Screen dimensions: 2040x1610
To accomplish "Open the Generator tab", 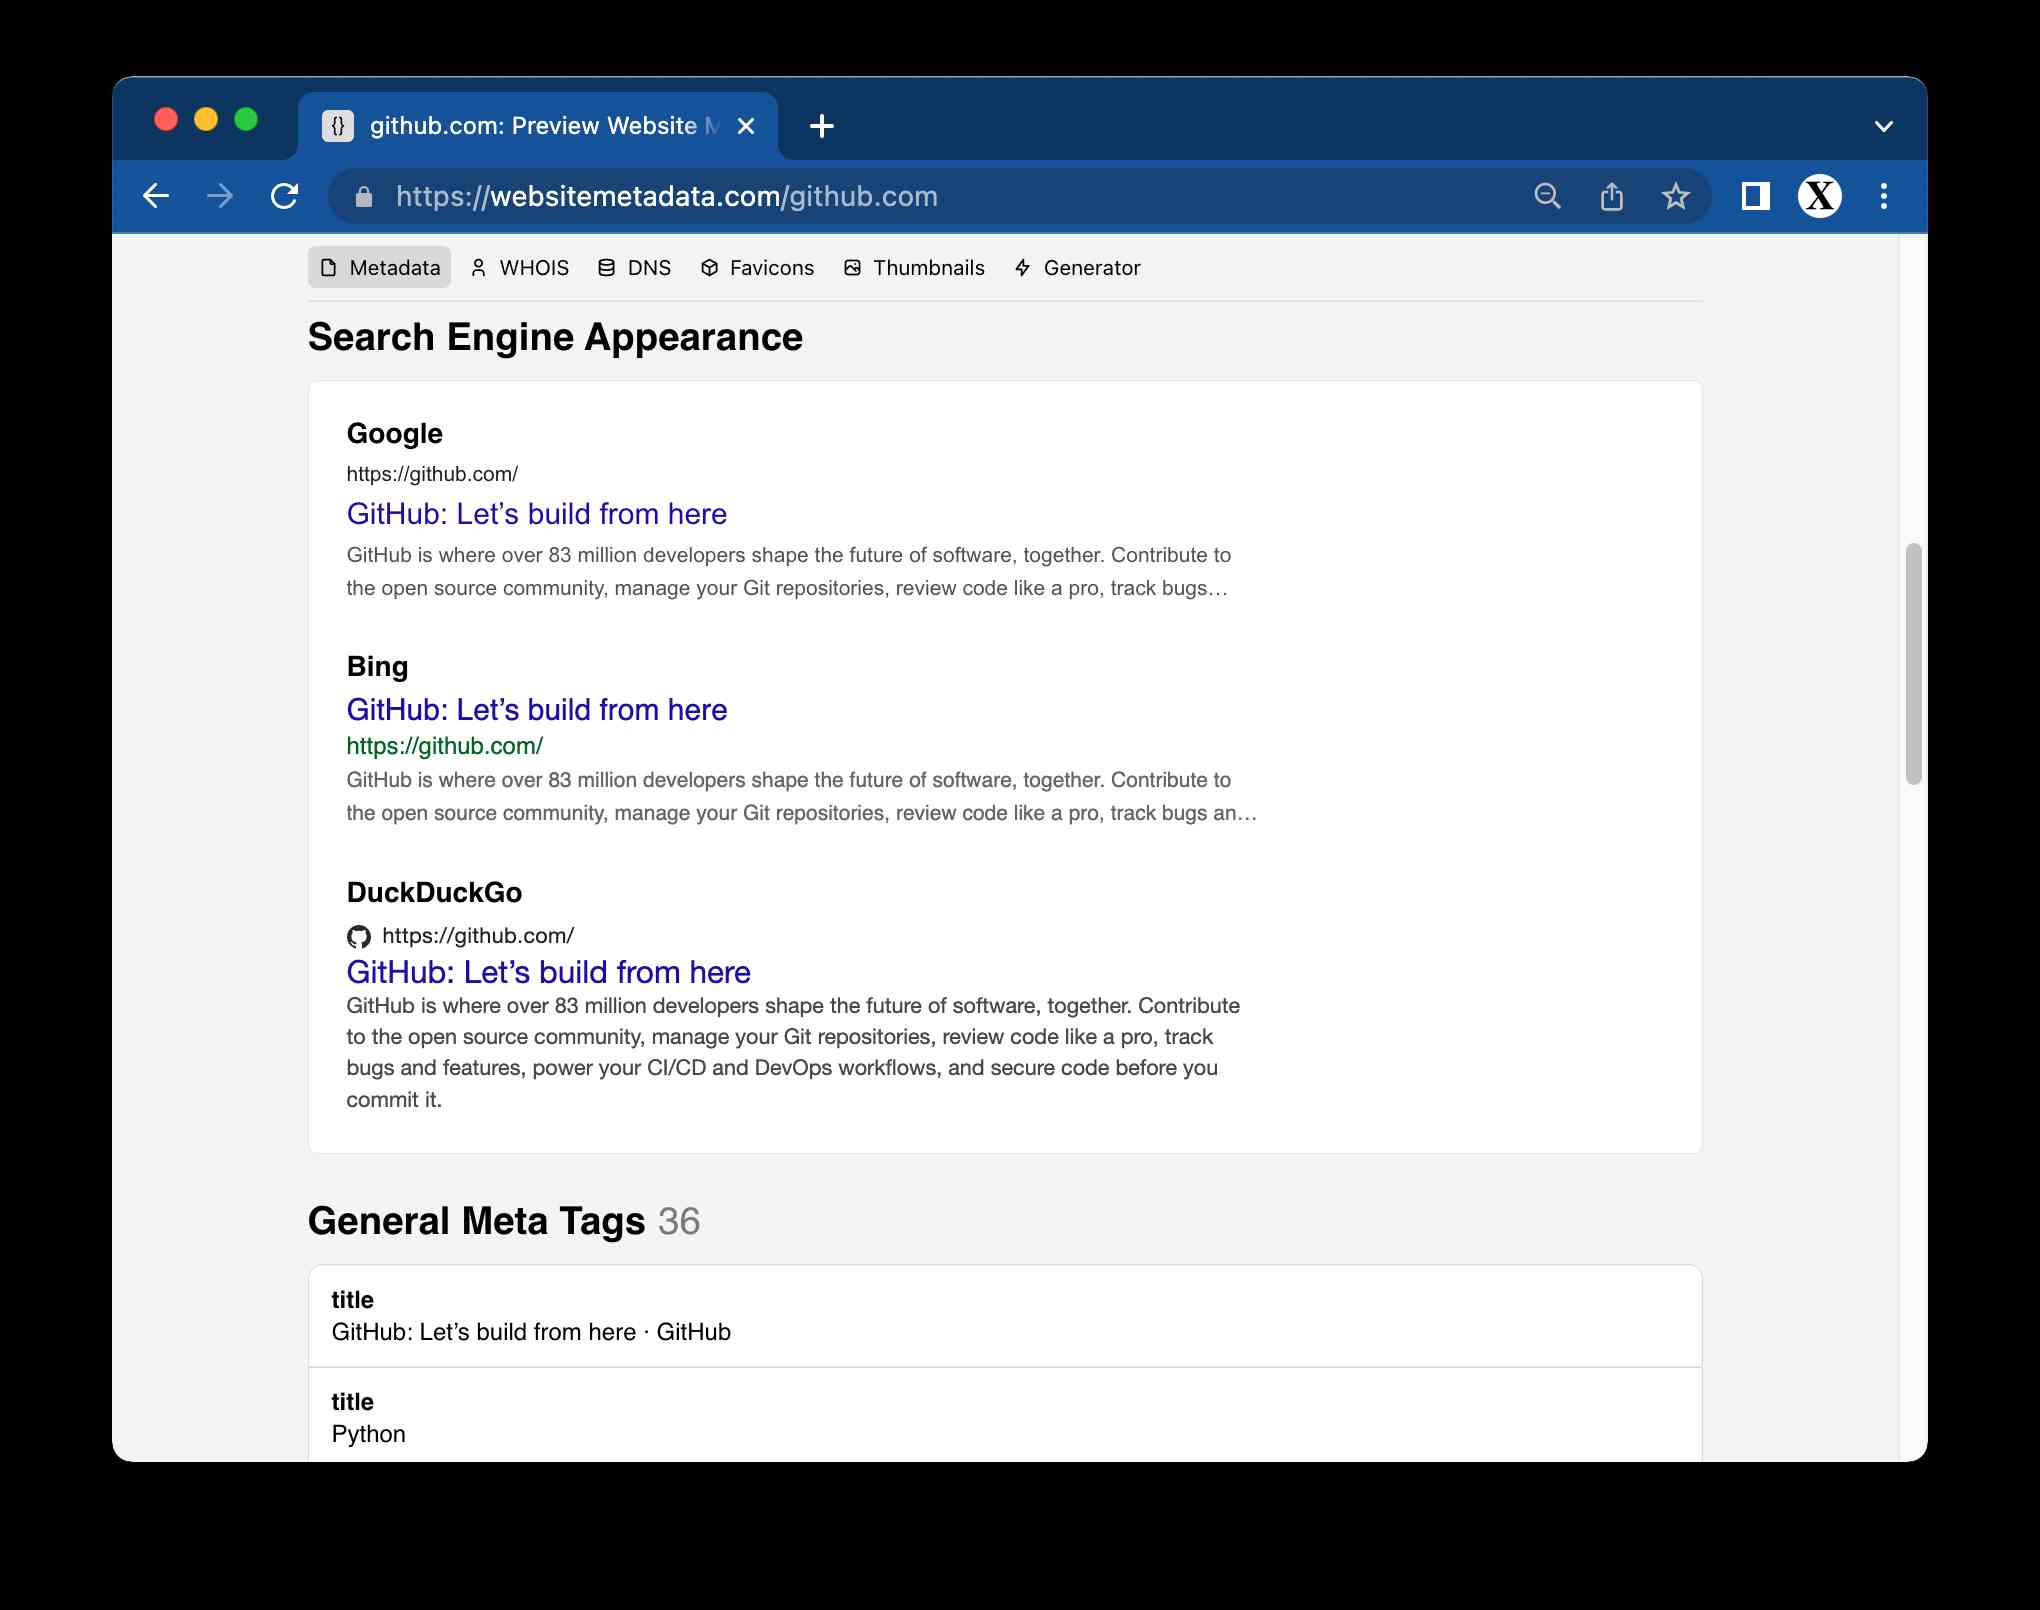I will pos(1078,268).
